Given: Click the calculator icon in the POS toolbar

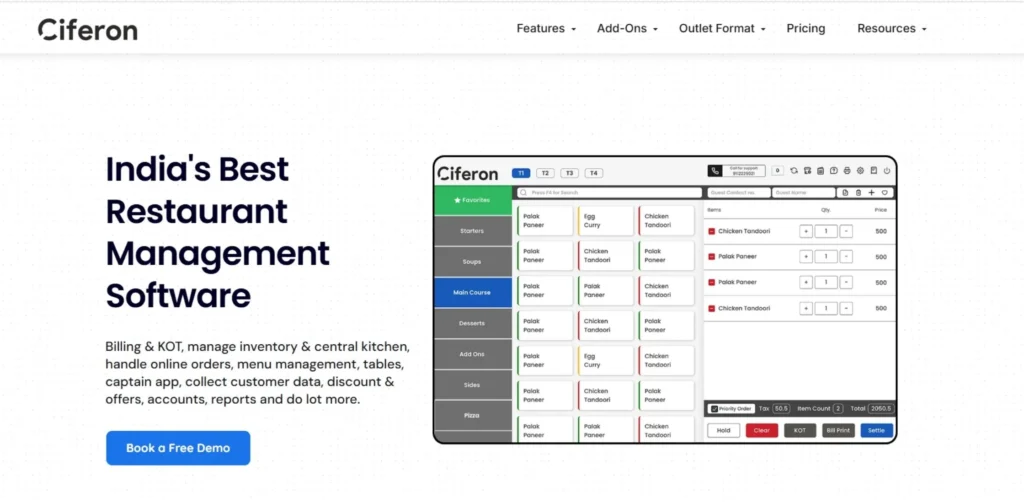Looking at the screenshot, I should (820, 171).
